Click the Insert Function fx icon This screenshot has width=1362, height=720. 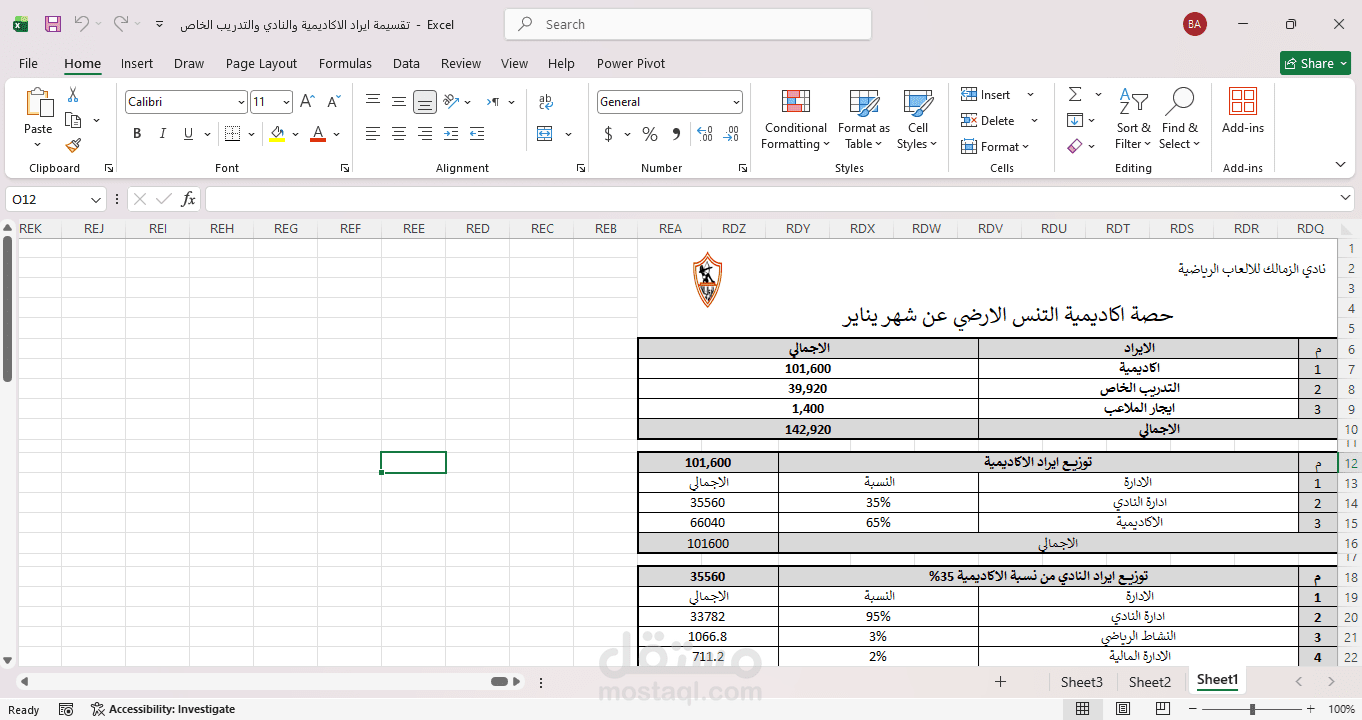pyautogui.click(x=188, y=200)
